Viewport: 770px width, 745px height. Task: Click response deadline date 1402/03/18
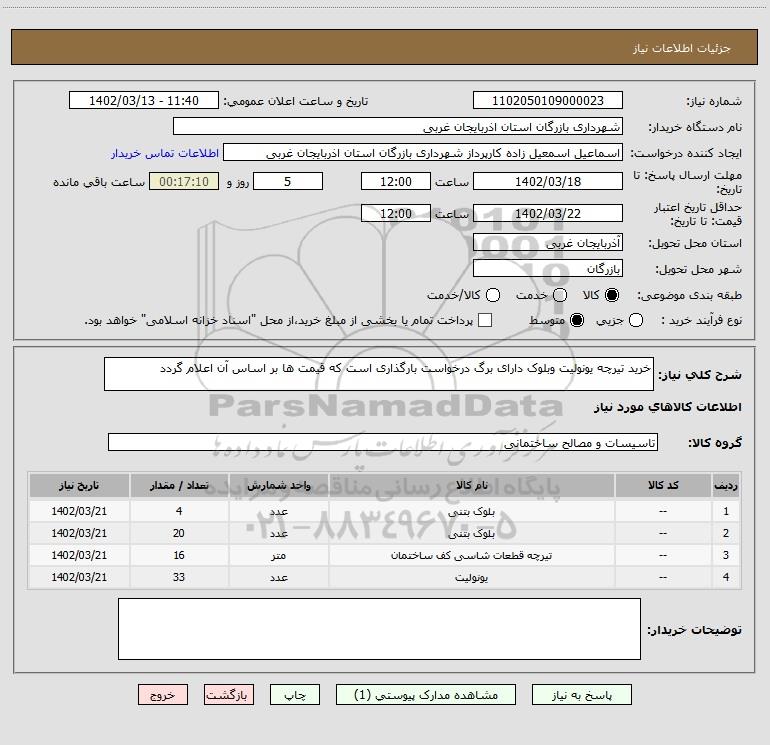(548, 181)
